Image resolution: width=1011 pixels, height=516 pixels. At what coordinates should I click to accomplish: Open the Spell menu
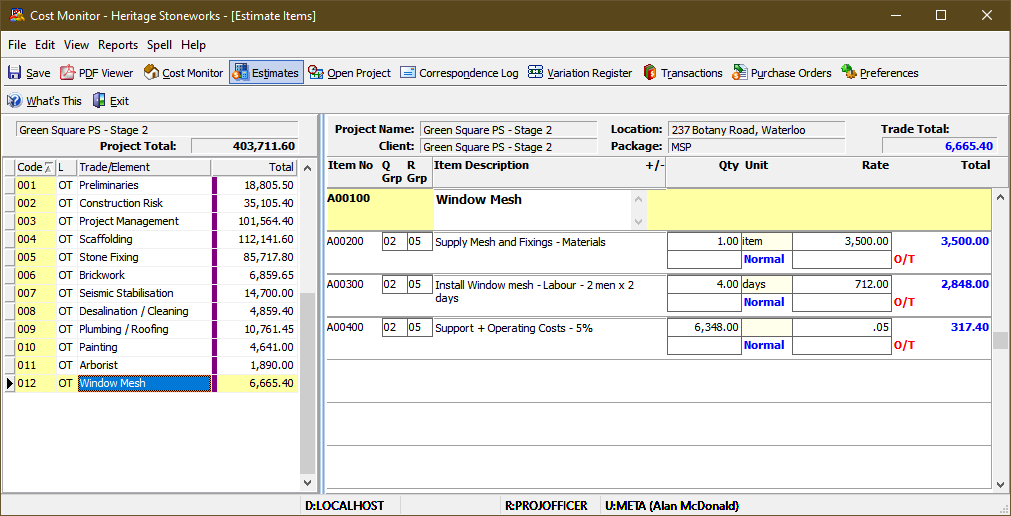(159, 45)
